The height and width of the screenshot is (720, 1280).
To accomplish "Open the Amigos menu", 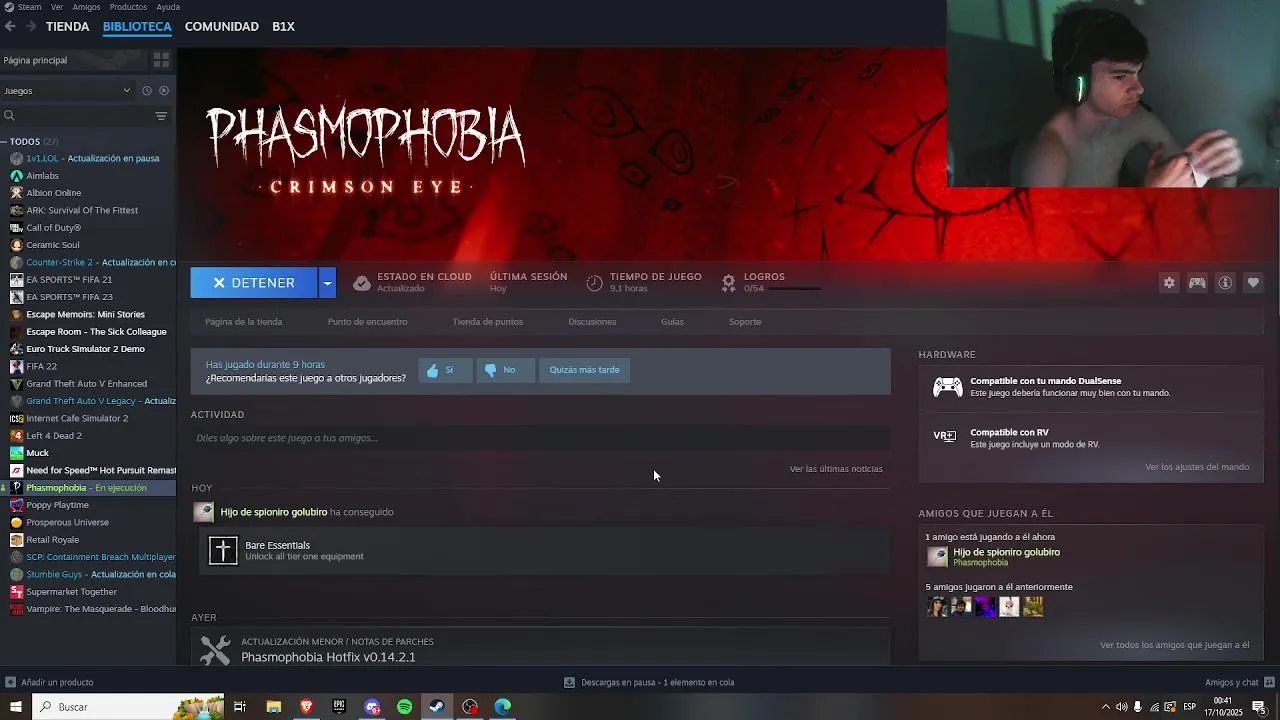I will (86, 7).
